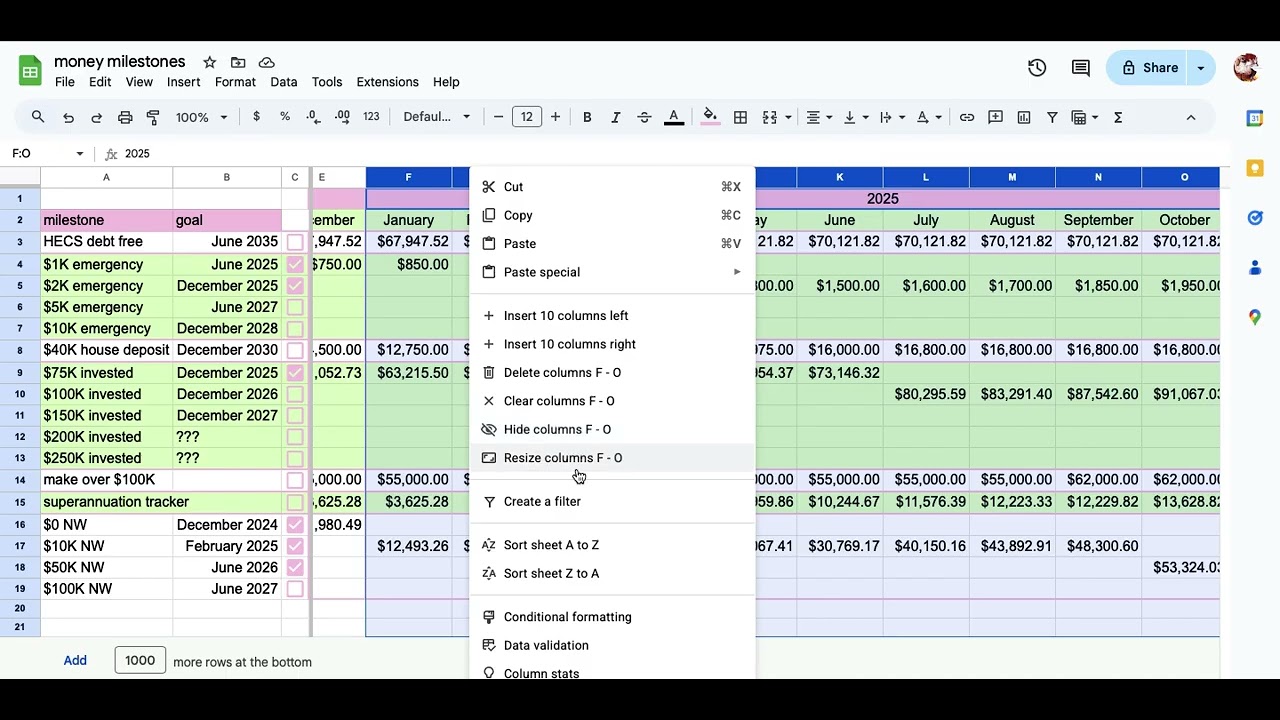The width and height of the screenshot is (1280, 720).
Task: Open the horizontal align dropdown
Action: [820, 117]
